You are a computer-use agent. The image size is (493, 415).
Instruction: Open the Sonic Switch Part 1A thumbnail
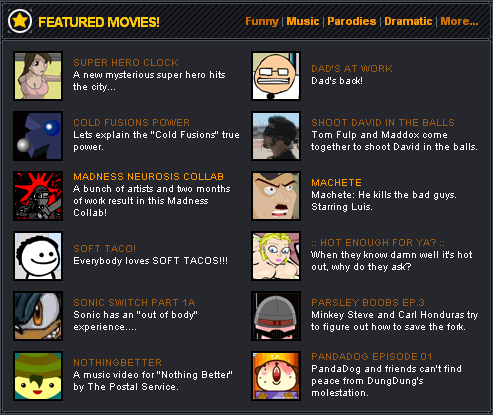pyautogui.click(x=38, y=316)
